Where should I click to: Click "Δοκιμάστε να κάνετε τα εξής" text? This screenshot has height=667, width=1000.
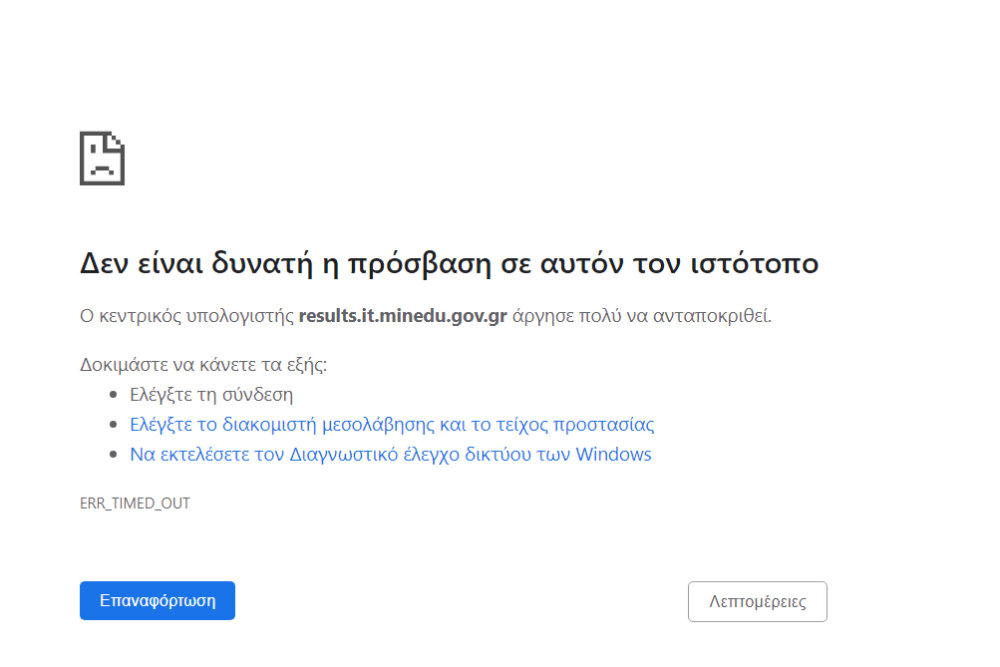[x=203, y=364]
